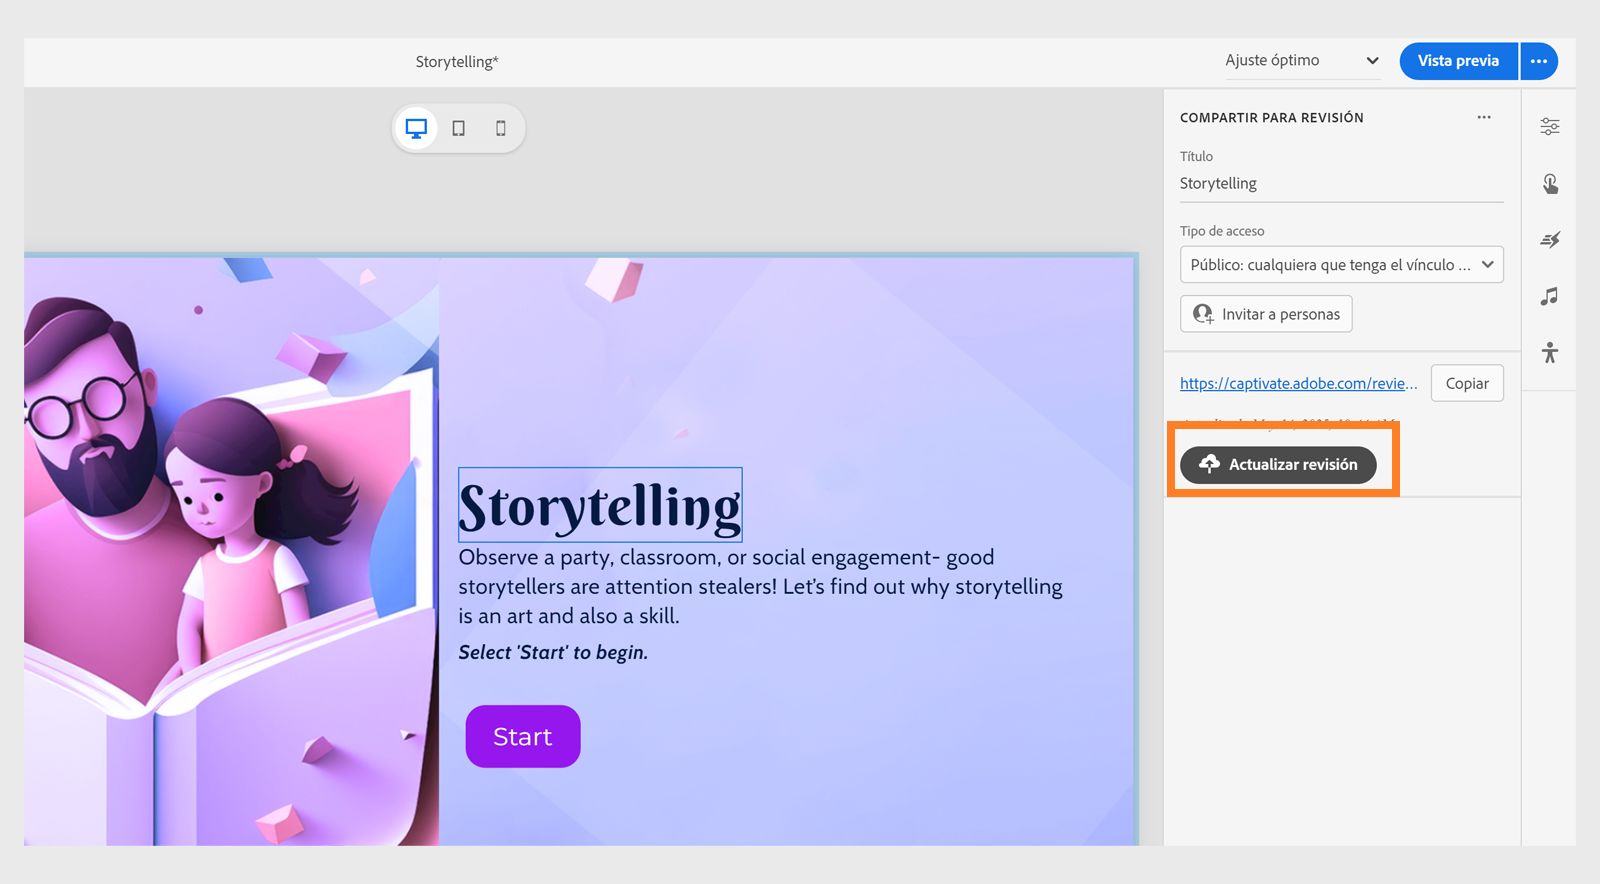
Task: Open the captivate.adobe.com review link
Action: [1298, 383]
